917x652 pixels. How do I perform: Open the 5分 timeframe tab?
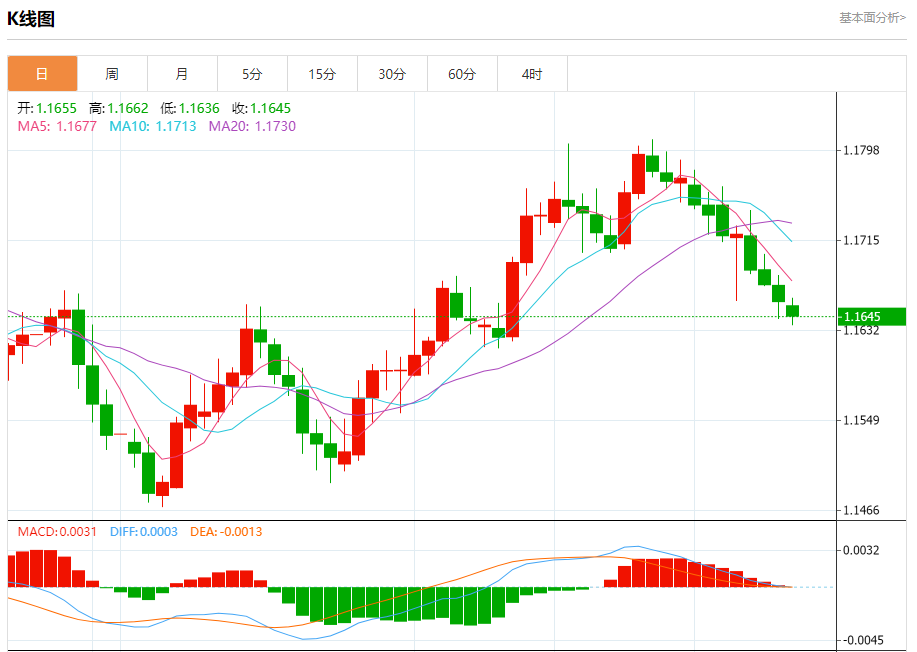252,74
